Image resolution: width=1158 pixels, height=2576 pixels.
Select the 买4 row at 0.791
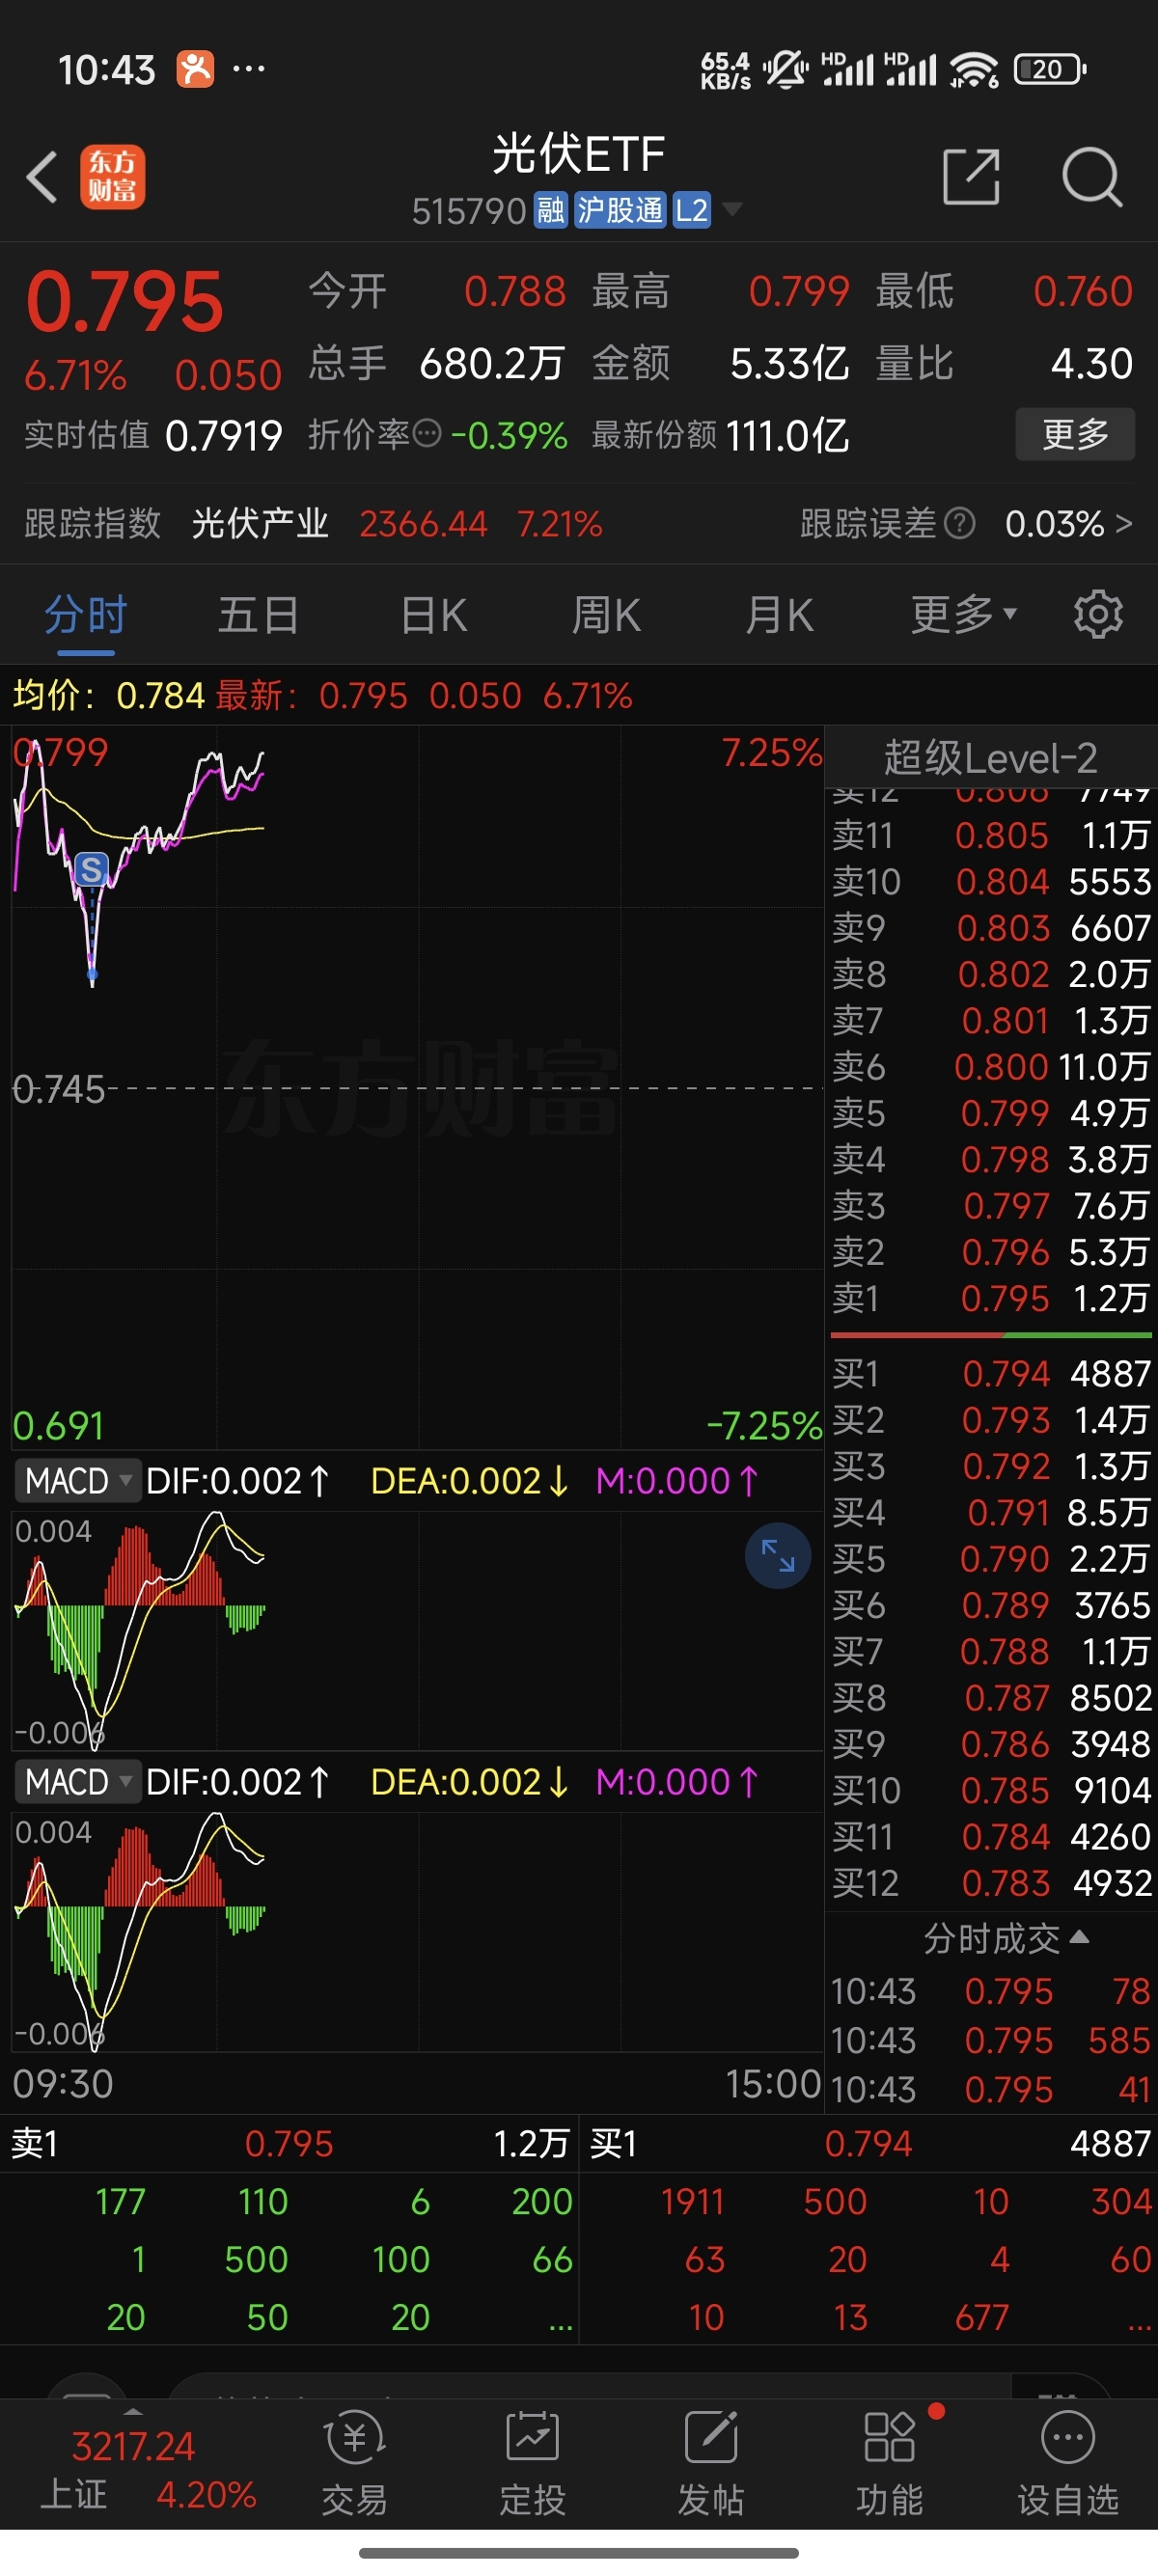pos(991,1512)
